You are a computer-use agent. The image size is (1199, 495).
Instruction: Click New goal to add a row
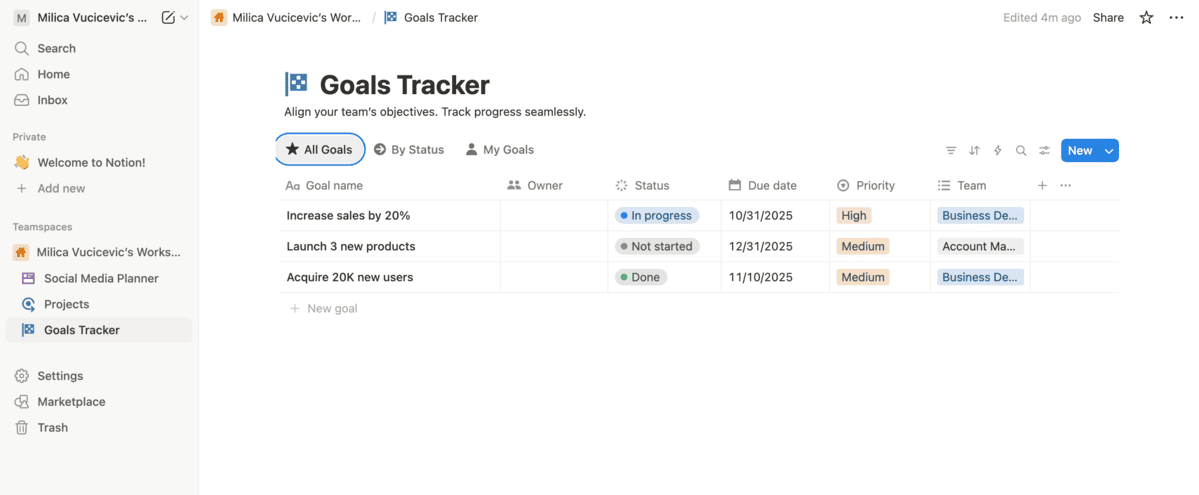coord(331,308)
